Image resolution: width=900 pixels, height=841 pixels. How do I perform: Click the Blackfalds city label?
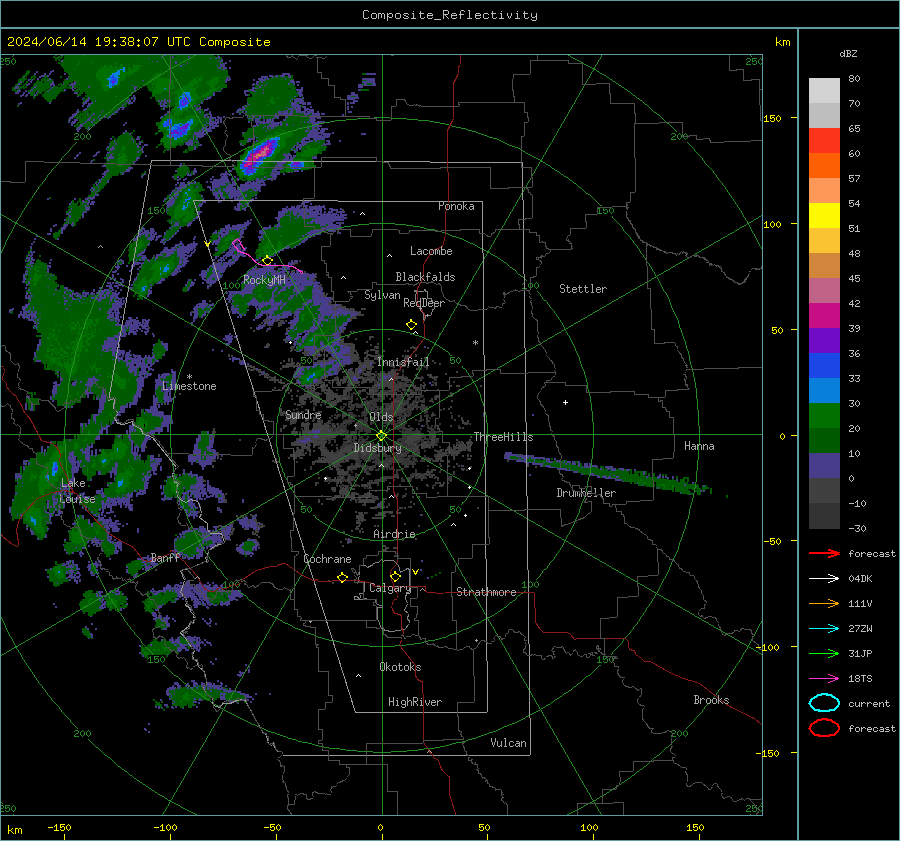pyautogui.click(x=425, y=277)
